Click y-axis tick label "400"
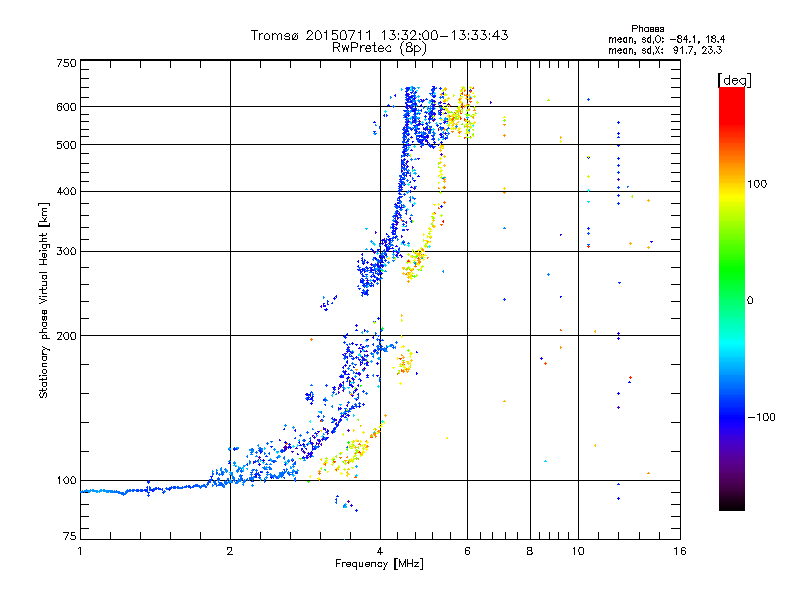This screenshot has height=600, width=800. pyautogui.click(x=66, y=192)
